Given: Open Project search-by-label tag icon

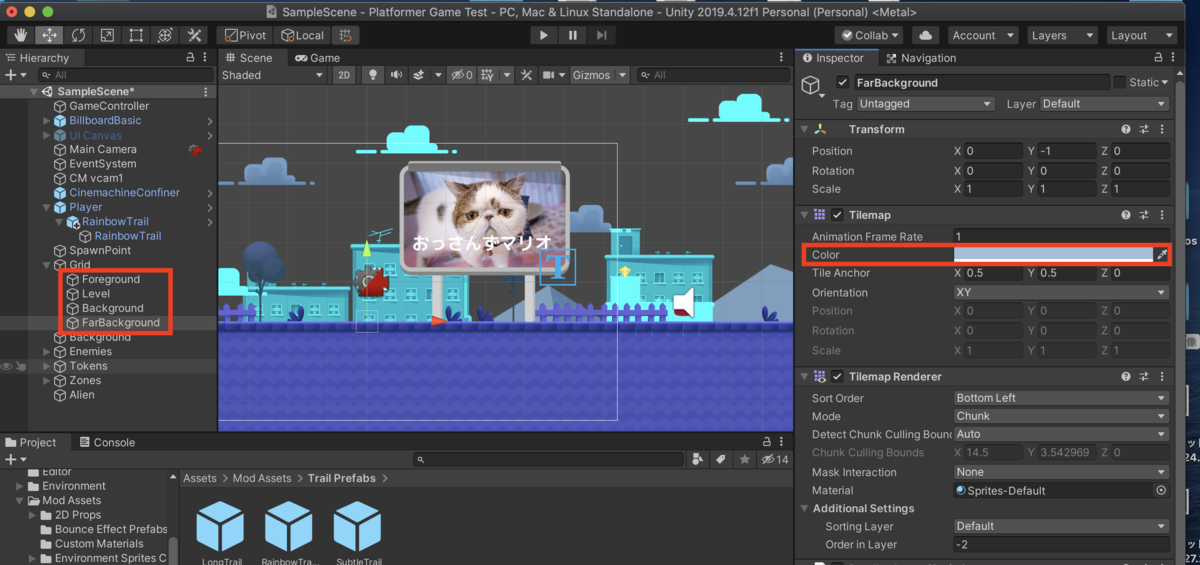Looking at the screenshot, I should pyautogui.click(x=719, y=460).
